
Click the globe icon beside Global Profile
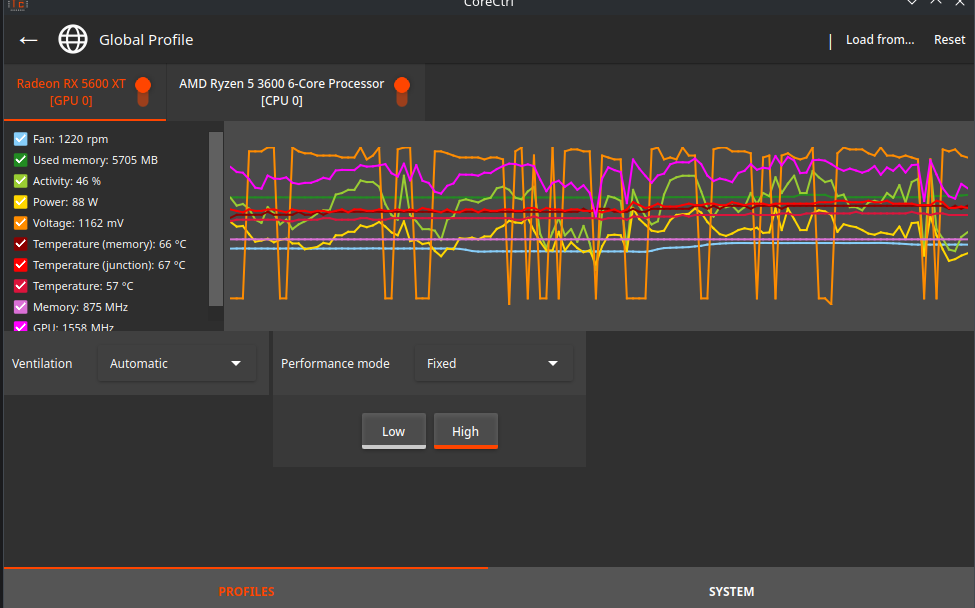click(x=72, y=40)
